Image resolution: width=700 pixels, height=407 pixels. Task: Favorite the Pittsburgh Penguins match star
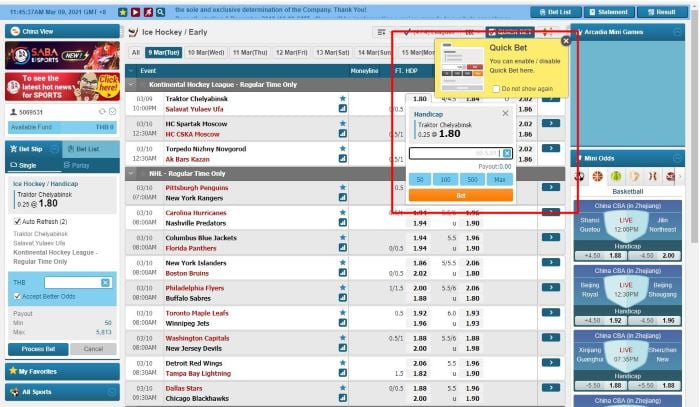(342, 187)
